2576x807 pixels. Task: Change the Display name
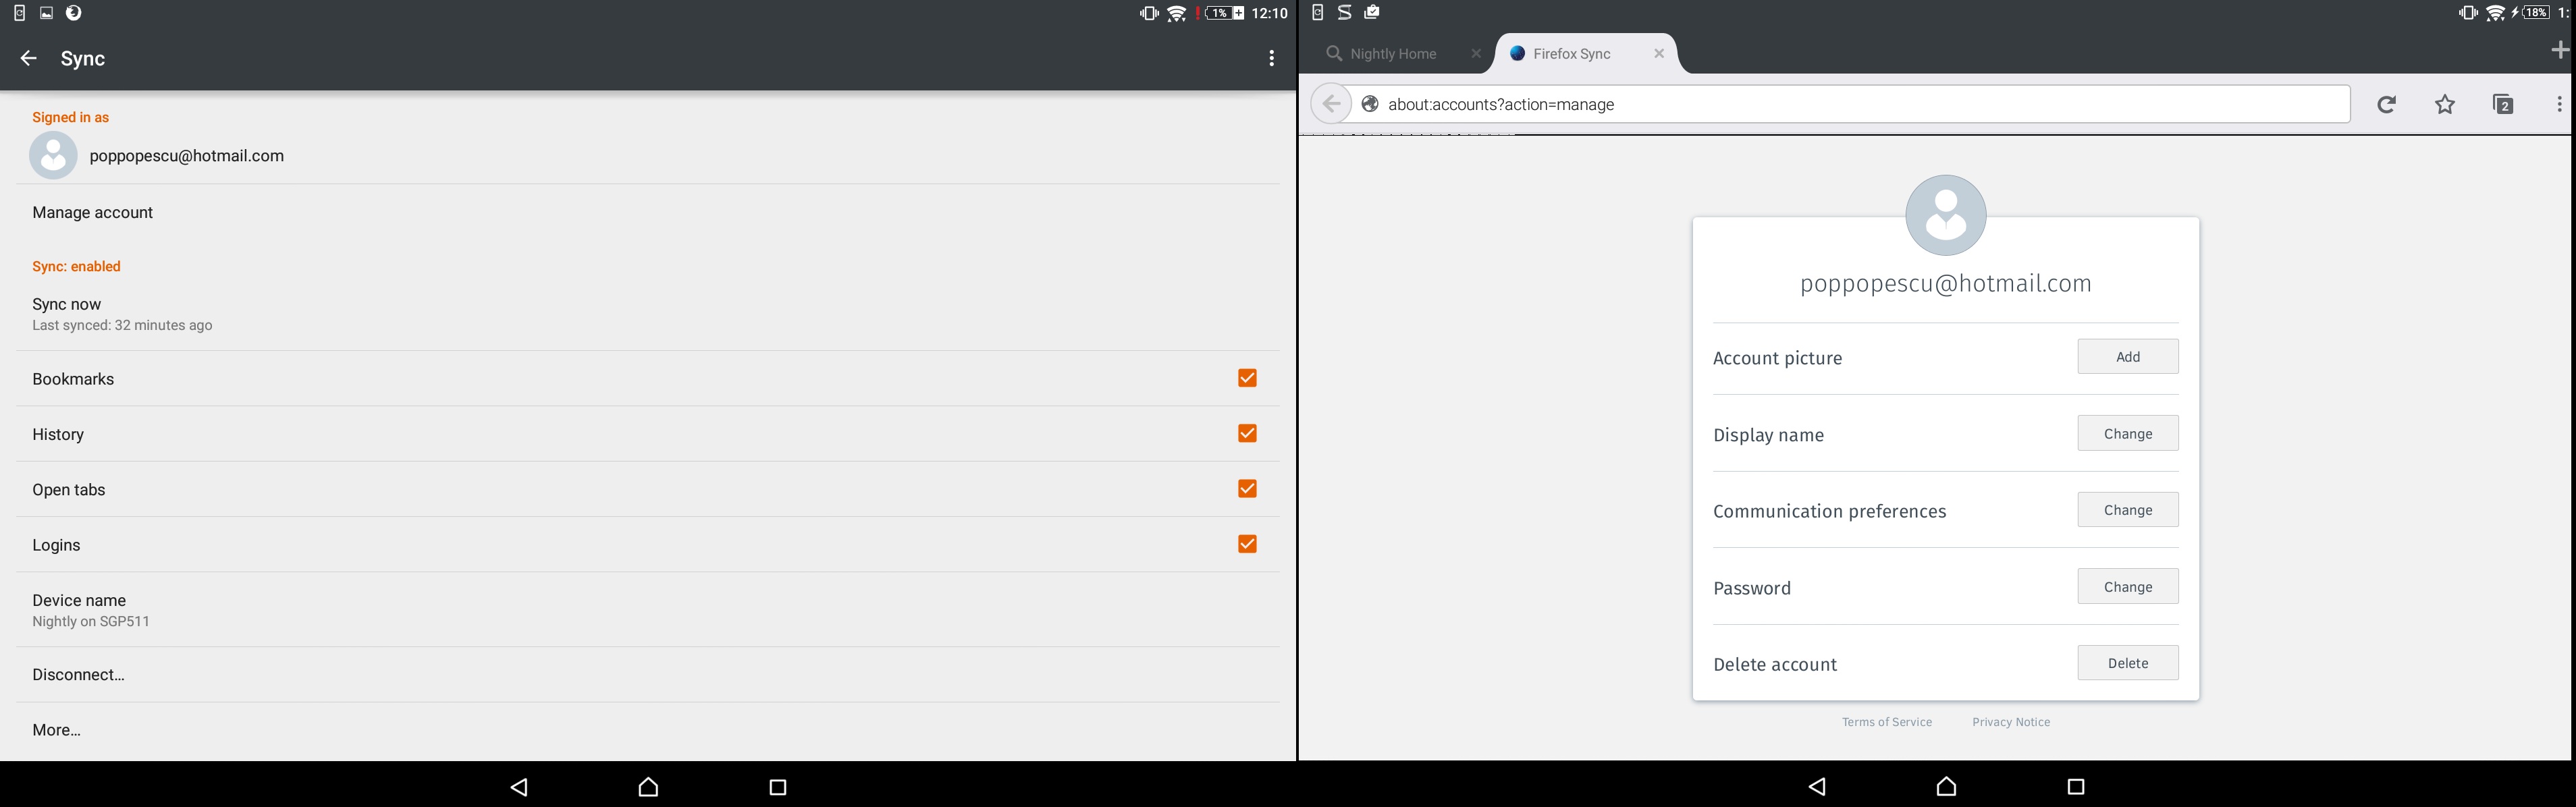point(2127,434)
